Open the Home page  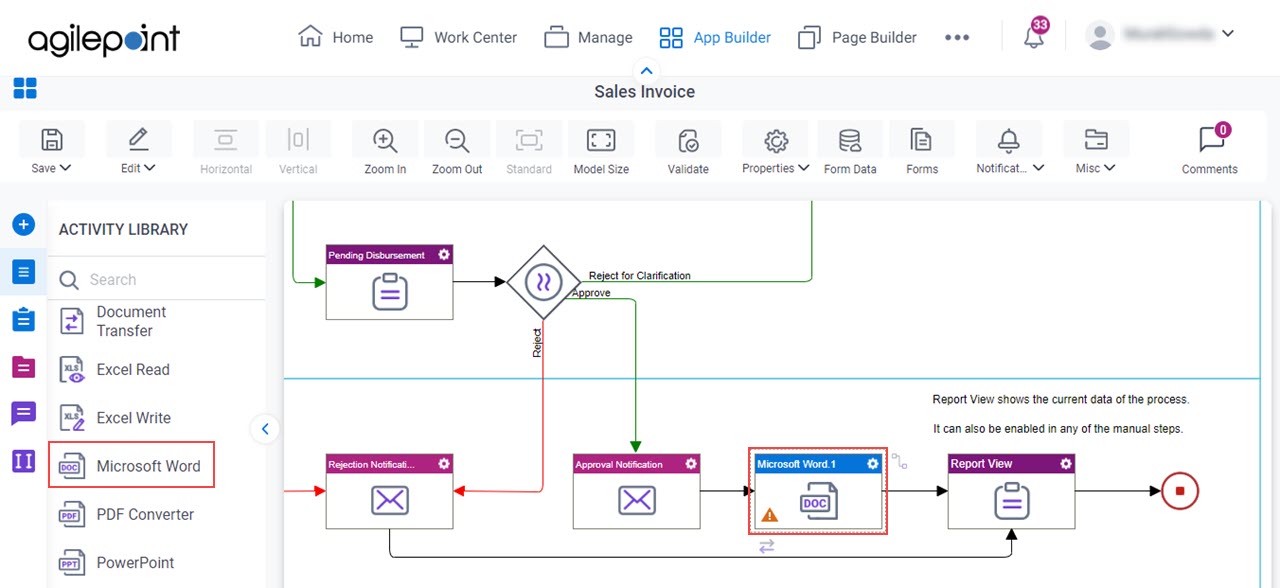(x=335, y=37)
